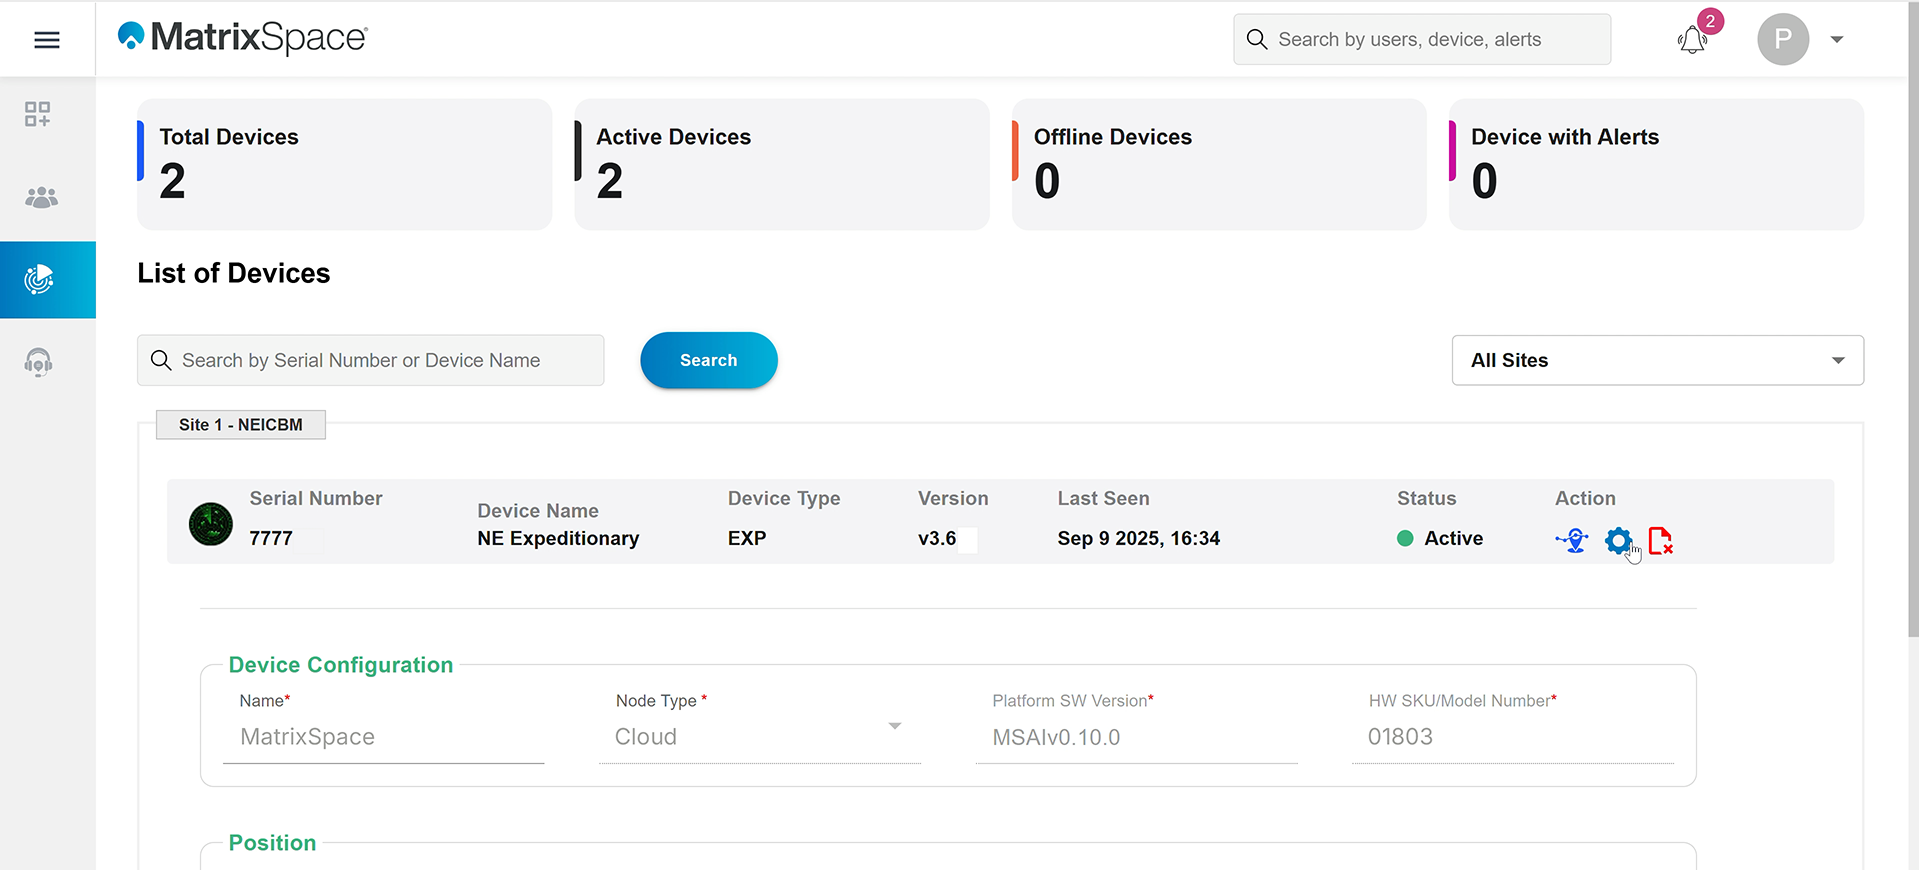Click the EXP device type value

(x=747, y=538)
